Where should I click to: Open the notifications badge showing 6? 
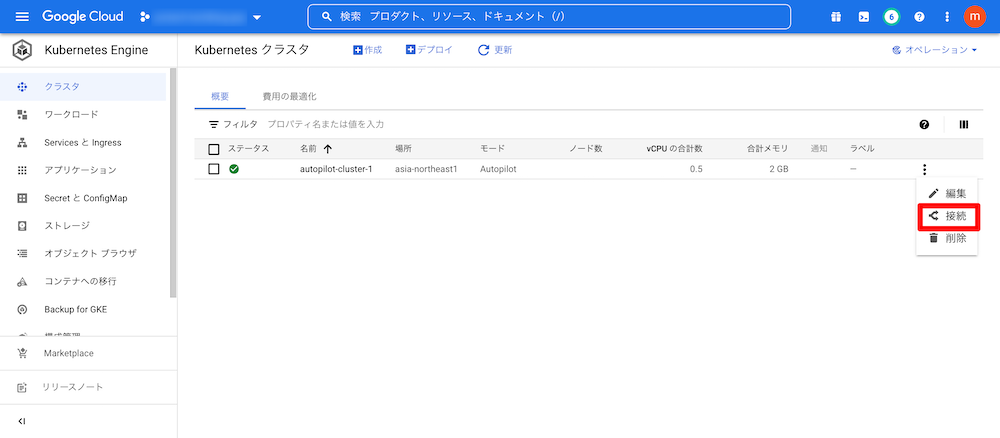coord(891,17)
